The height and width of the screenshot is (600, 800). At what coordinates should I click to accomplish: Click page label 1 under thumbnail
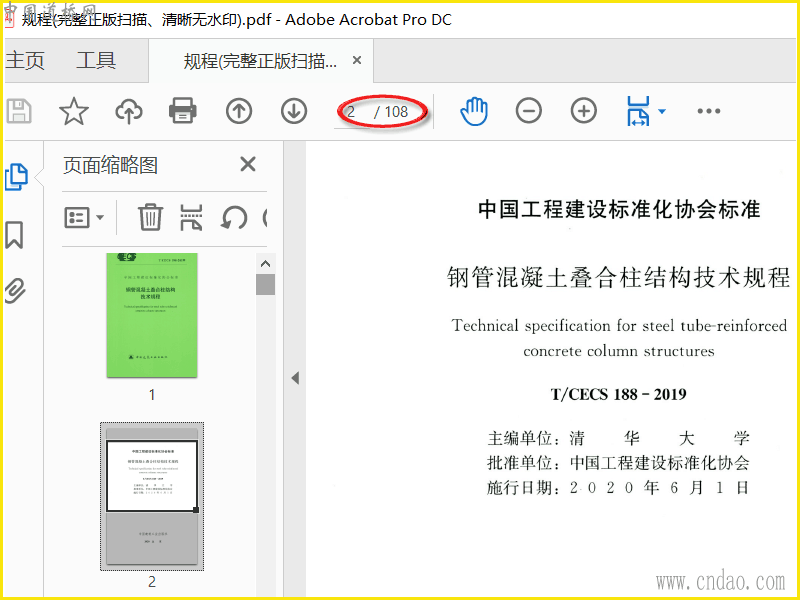pyautogui.click(x=152, y=394)
